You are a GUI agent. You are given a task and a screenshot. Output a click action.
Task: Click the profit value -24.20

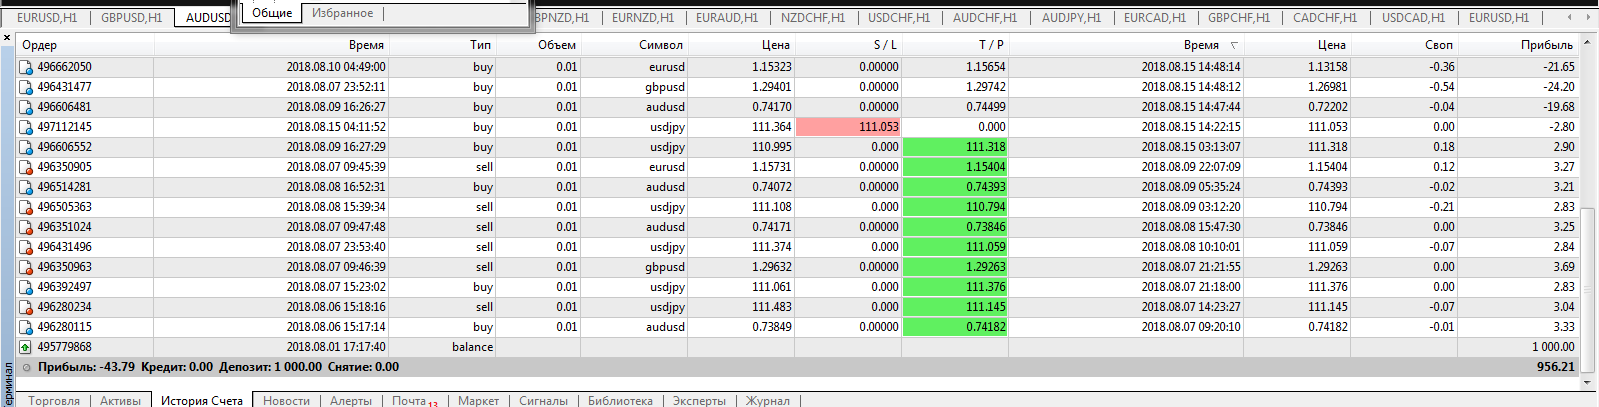click(1559, 87)
